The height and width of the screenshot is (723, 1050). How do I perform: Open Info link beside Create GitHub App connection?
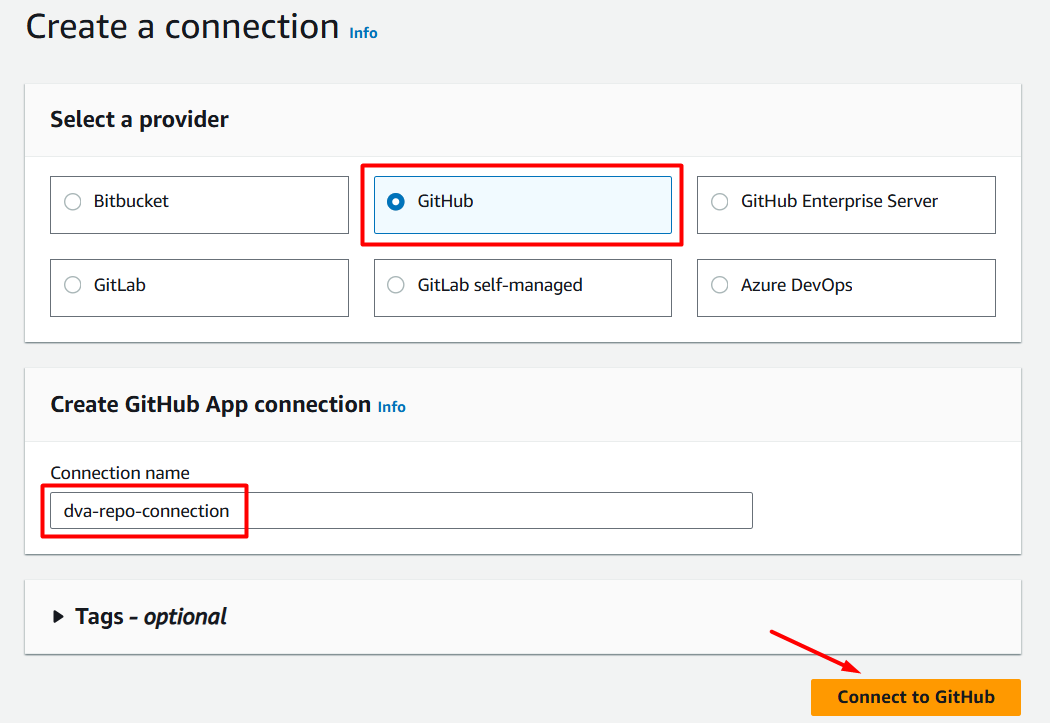pyautogui.click(x=391, y=407)
